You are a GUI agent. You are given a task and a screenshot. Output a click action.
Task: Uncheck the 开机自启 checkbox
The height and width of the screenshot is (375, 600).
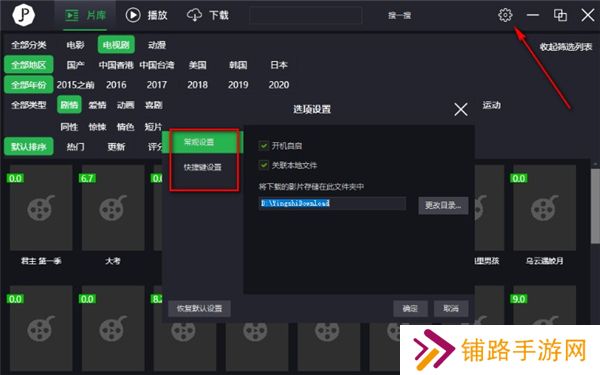(263, 145)
